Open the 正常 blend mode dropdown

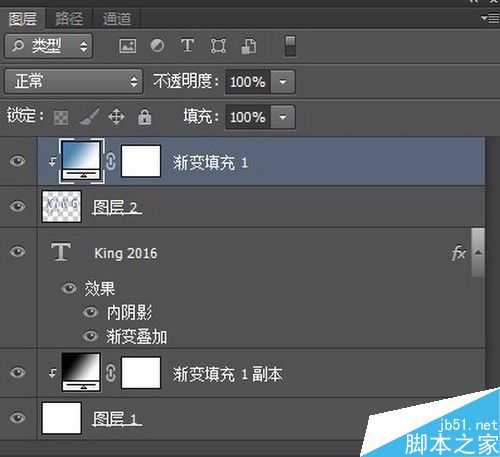74,82
